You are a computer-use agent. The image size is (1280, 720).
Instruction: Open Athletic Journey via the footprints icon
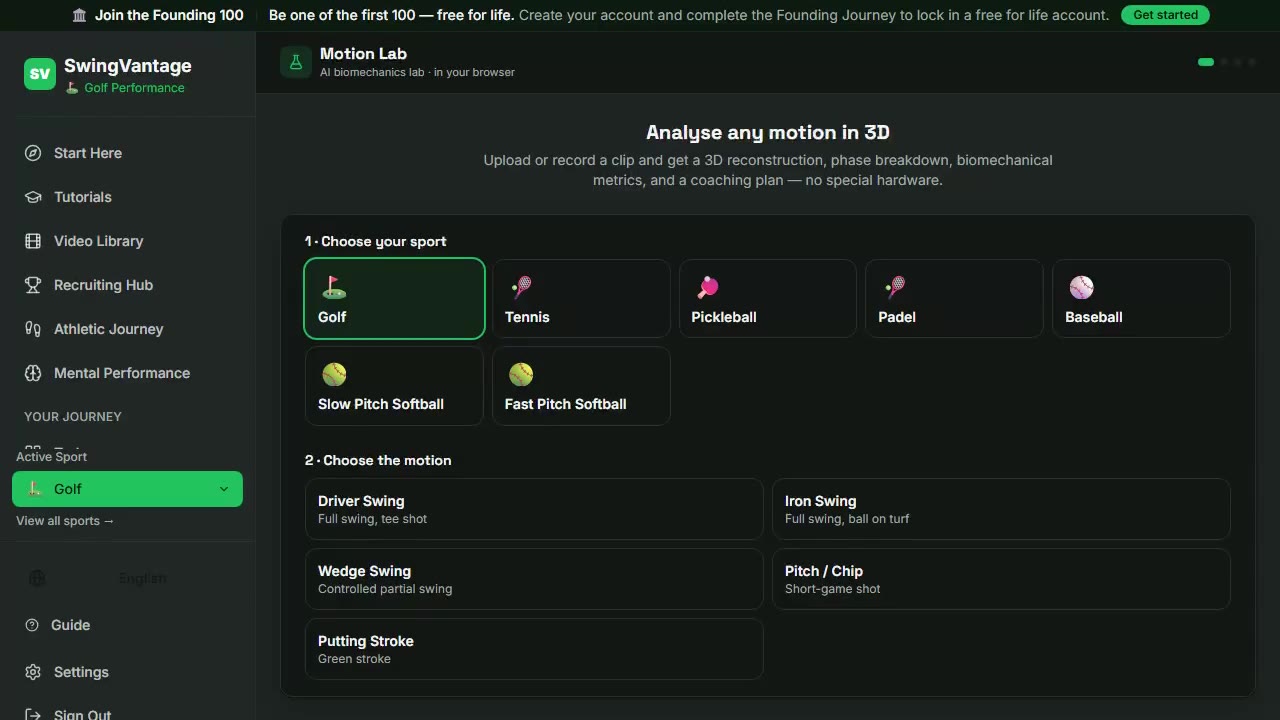(x=33, y=329)
